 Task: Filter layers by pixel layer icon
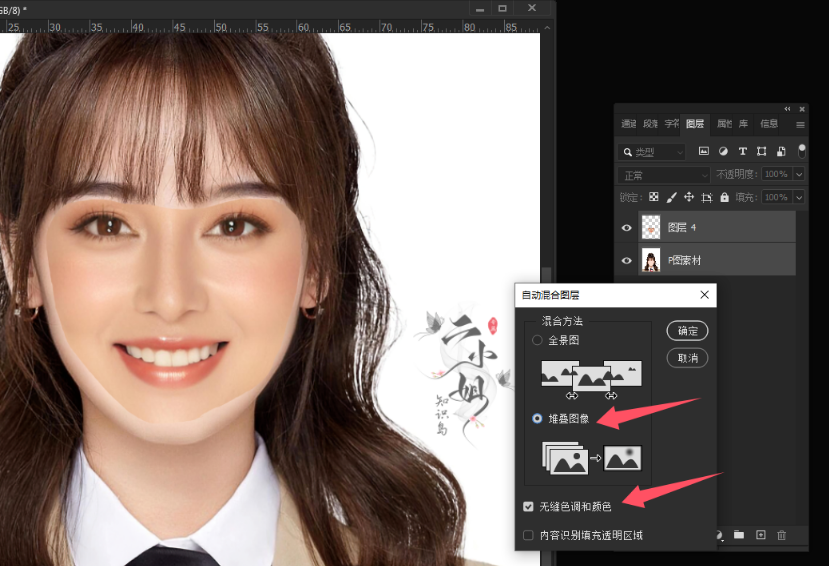[704, 151]
